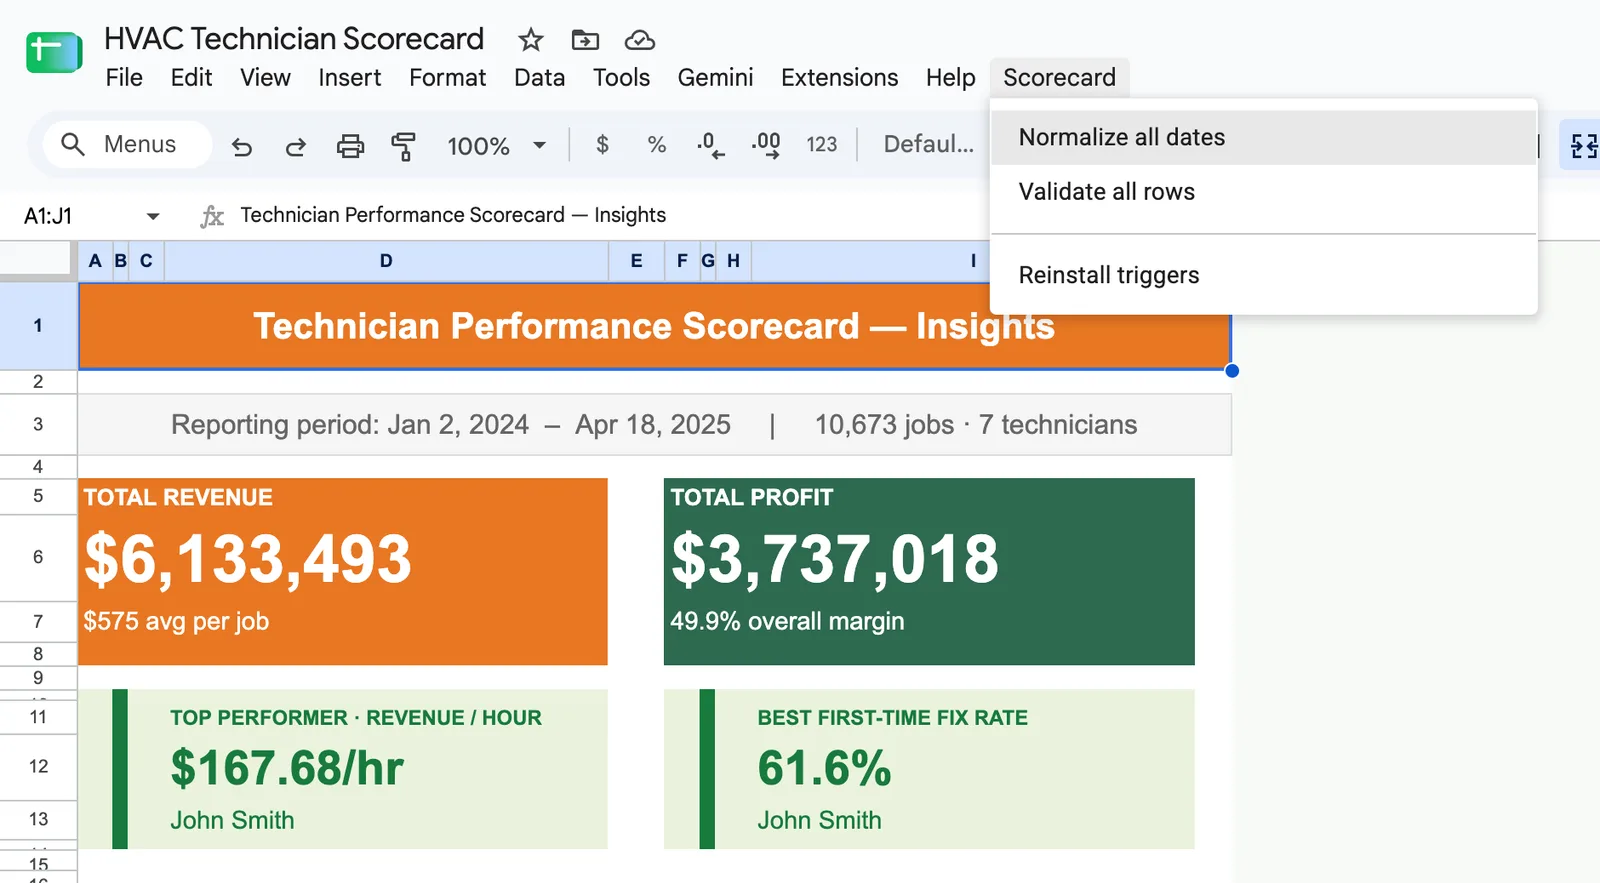
Task: Open the Tools menu
Action: tap(621, 78)
